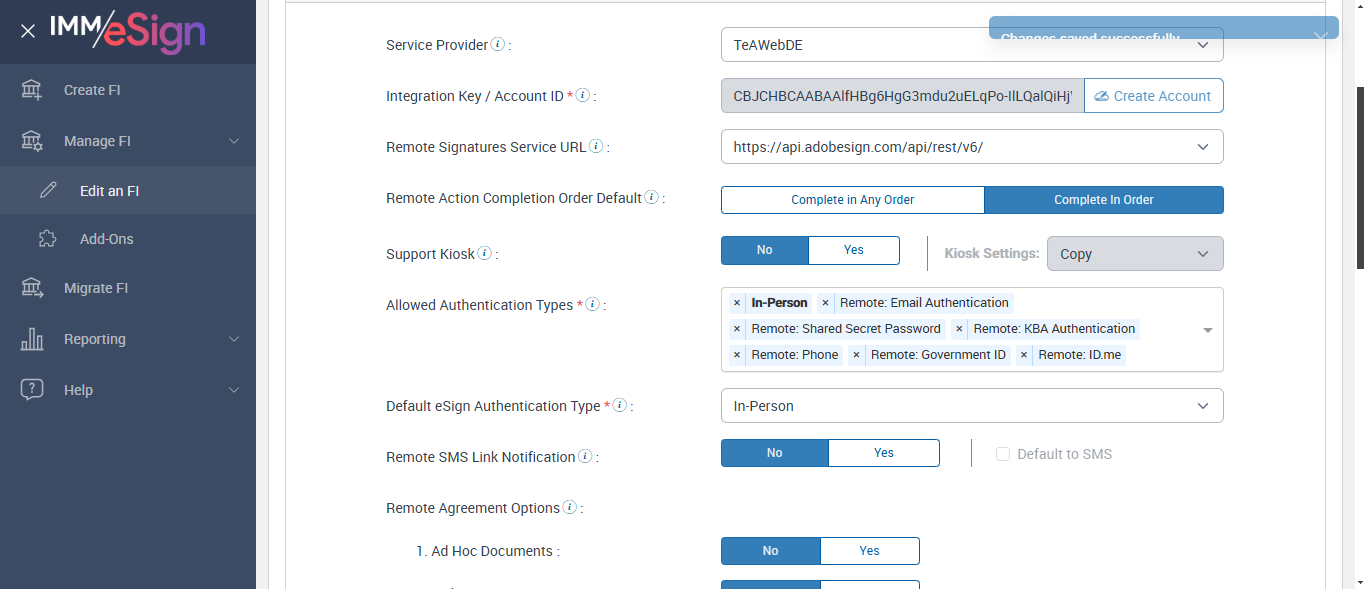
Task: Click info icon beside Remote Agreement Options
Action: [x=570, y=508]
